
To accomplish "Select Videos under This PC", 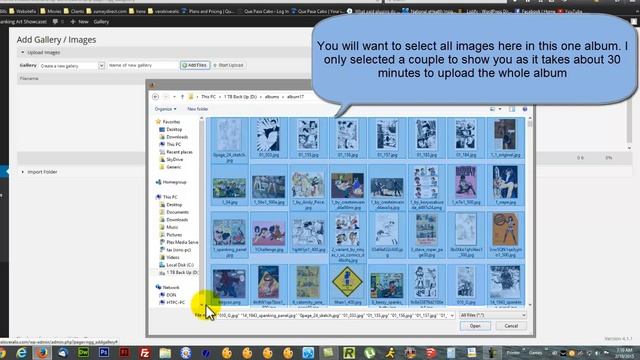I will point(173,257).
